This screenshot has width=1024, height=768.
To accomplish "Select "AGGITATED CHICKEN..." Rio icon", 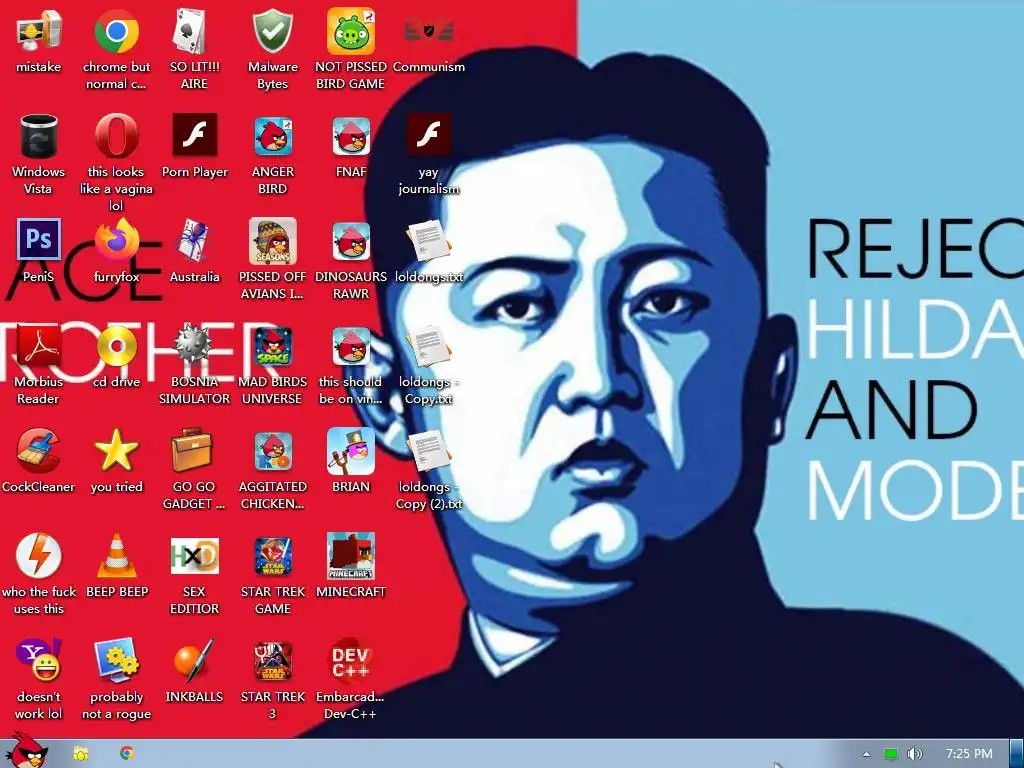I will [x=272, y=451].
